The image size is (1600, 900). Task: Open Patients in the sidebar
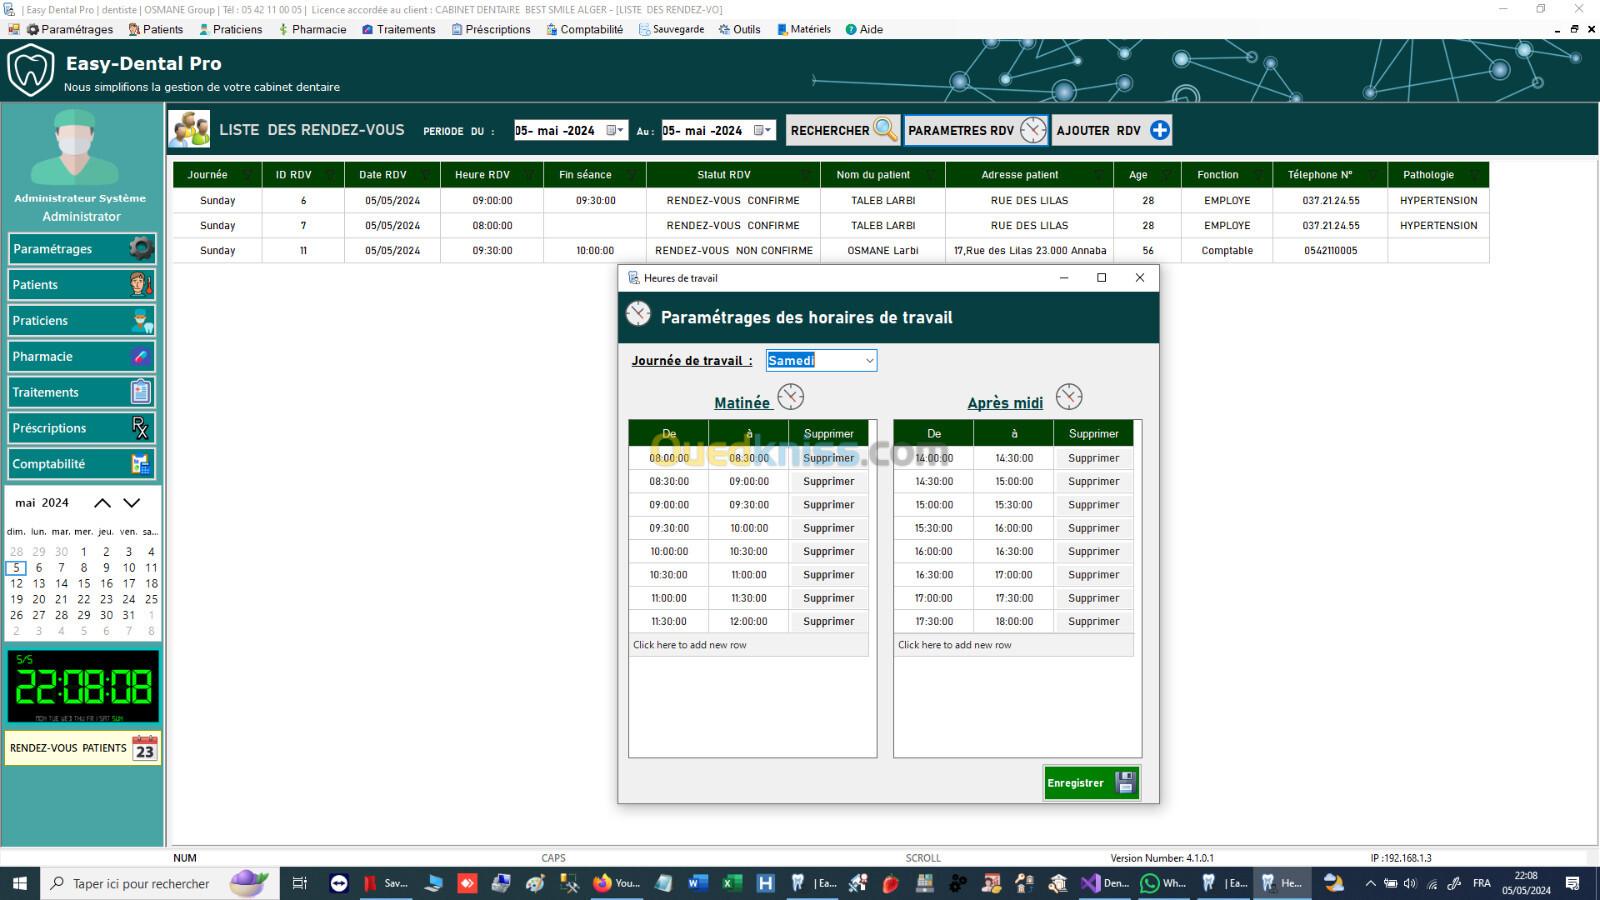pyautogui.click(x=82, y=285)
